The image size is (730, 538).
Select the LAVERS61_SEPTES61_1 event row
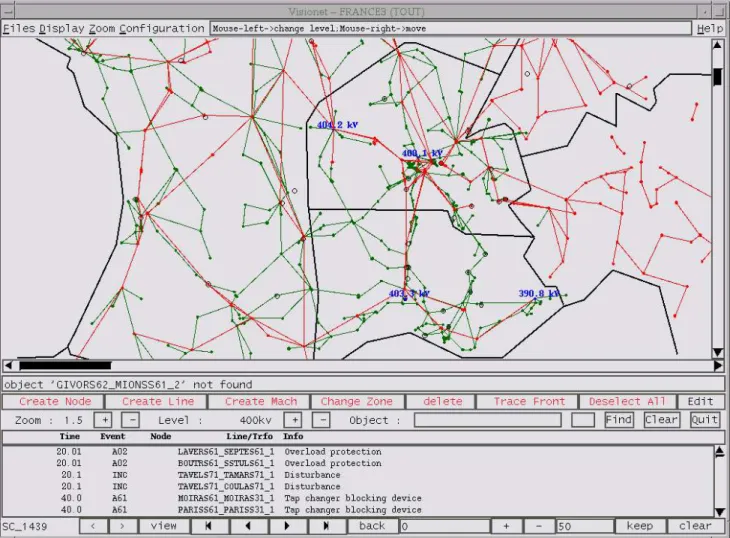358,451
